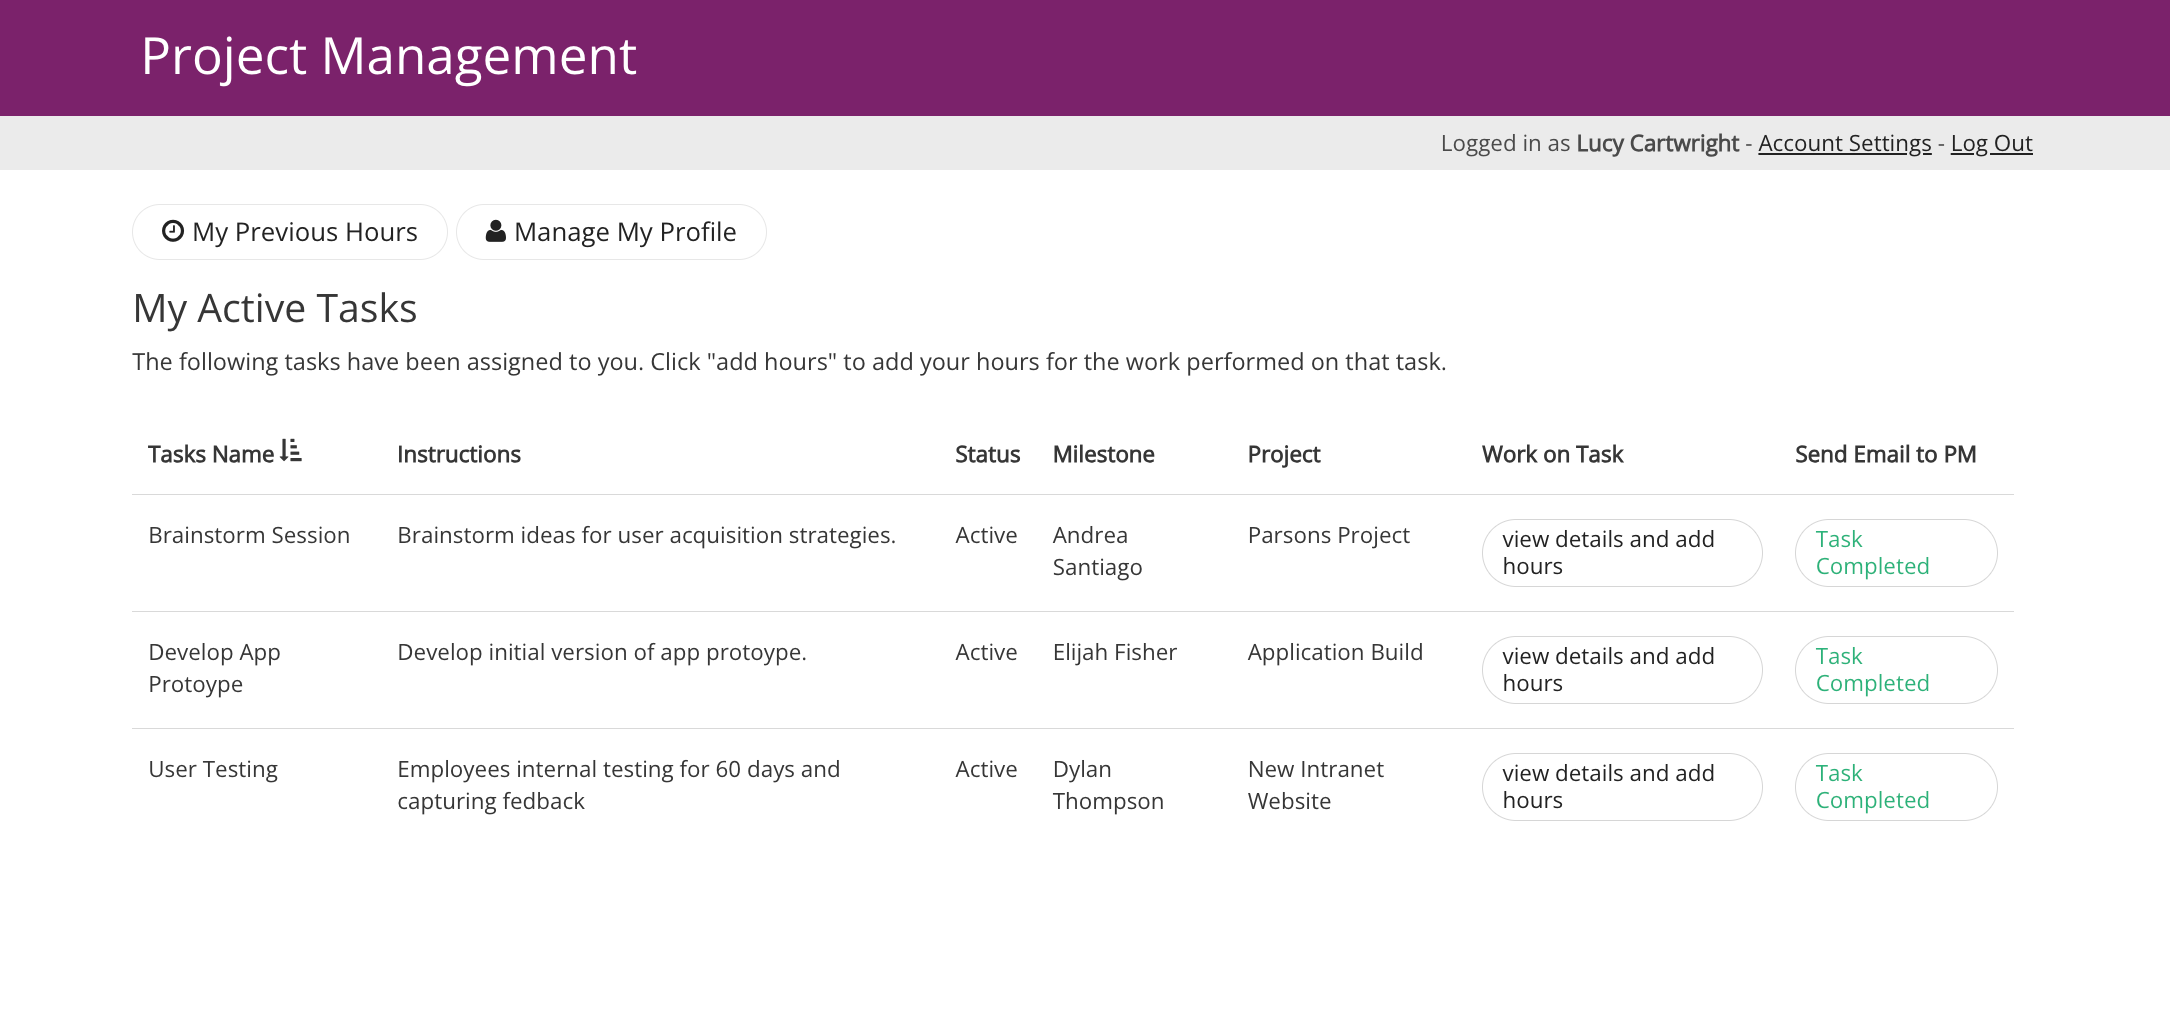Image resolution: width=2170 pixels, height=1014 pixels.
Task: View details and add hours for Brainstorm Session
Action: tap(1622, 553)
